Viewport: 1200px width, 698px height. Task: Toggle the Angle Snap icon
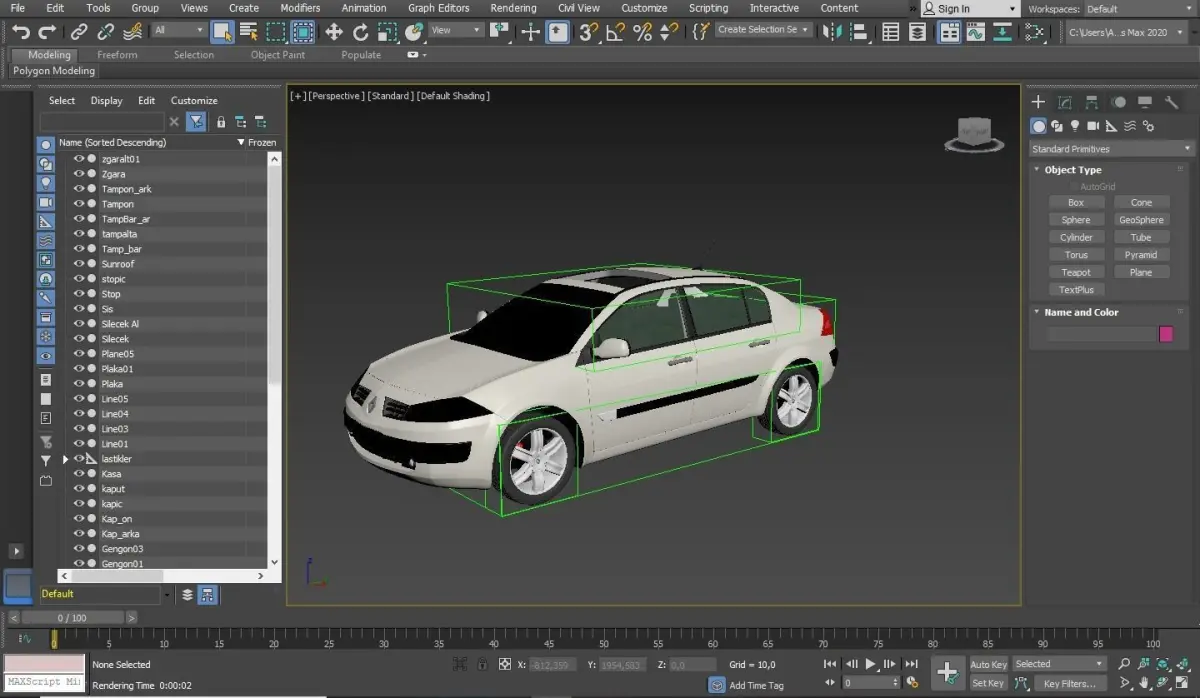617,32
